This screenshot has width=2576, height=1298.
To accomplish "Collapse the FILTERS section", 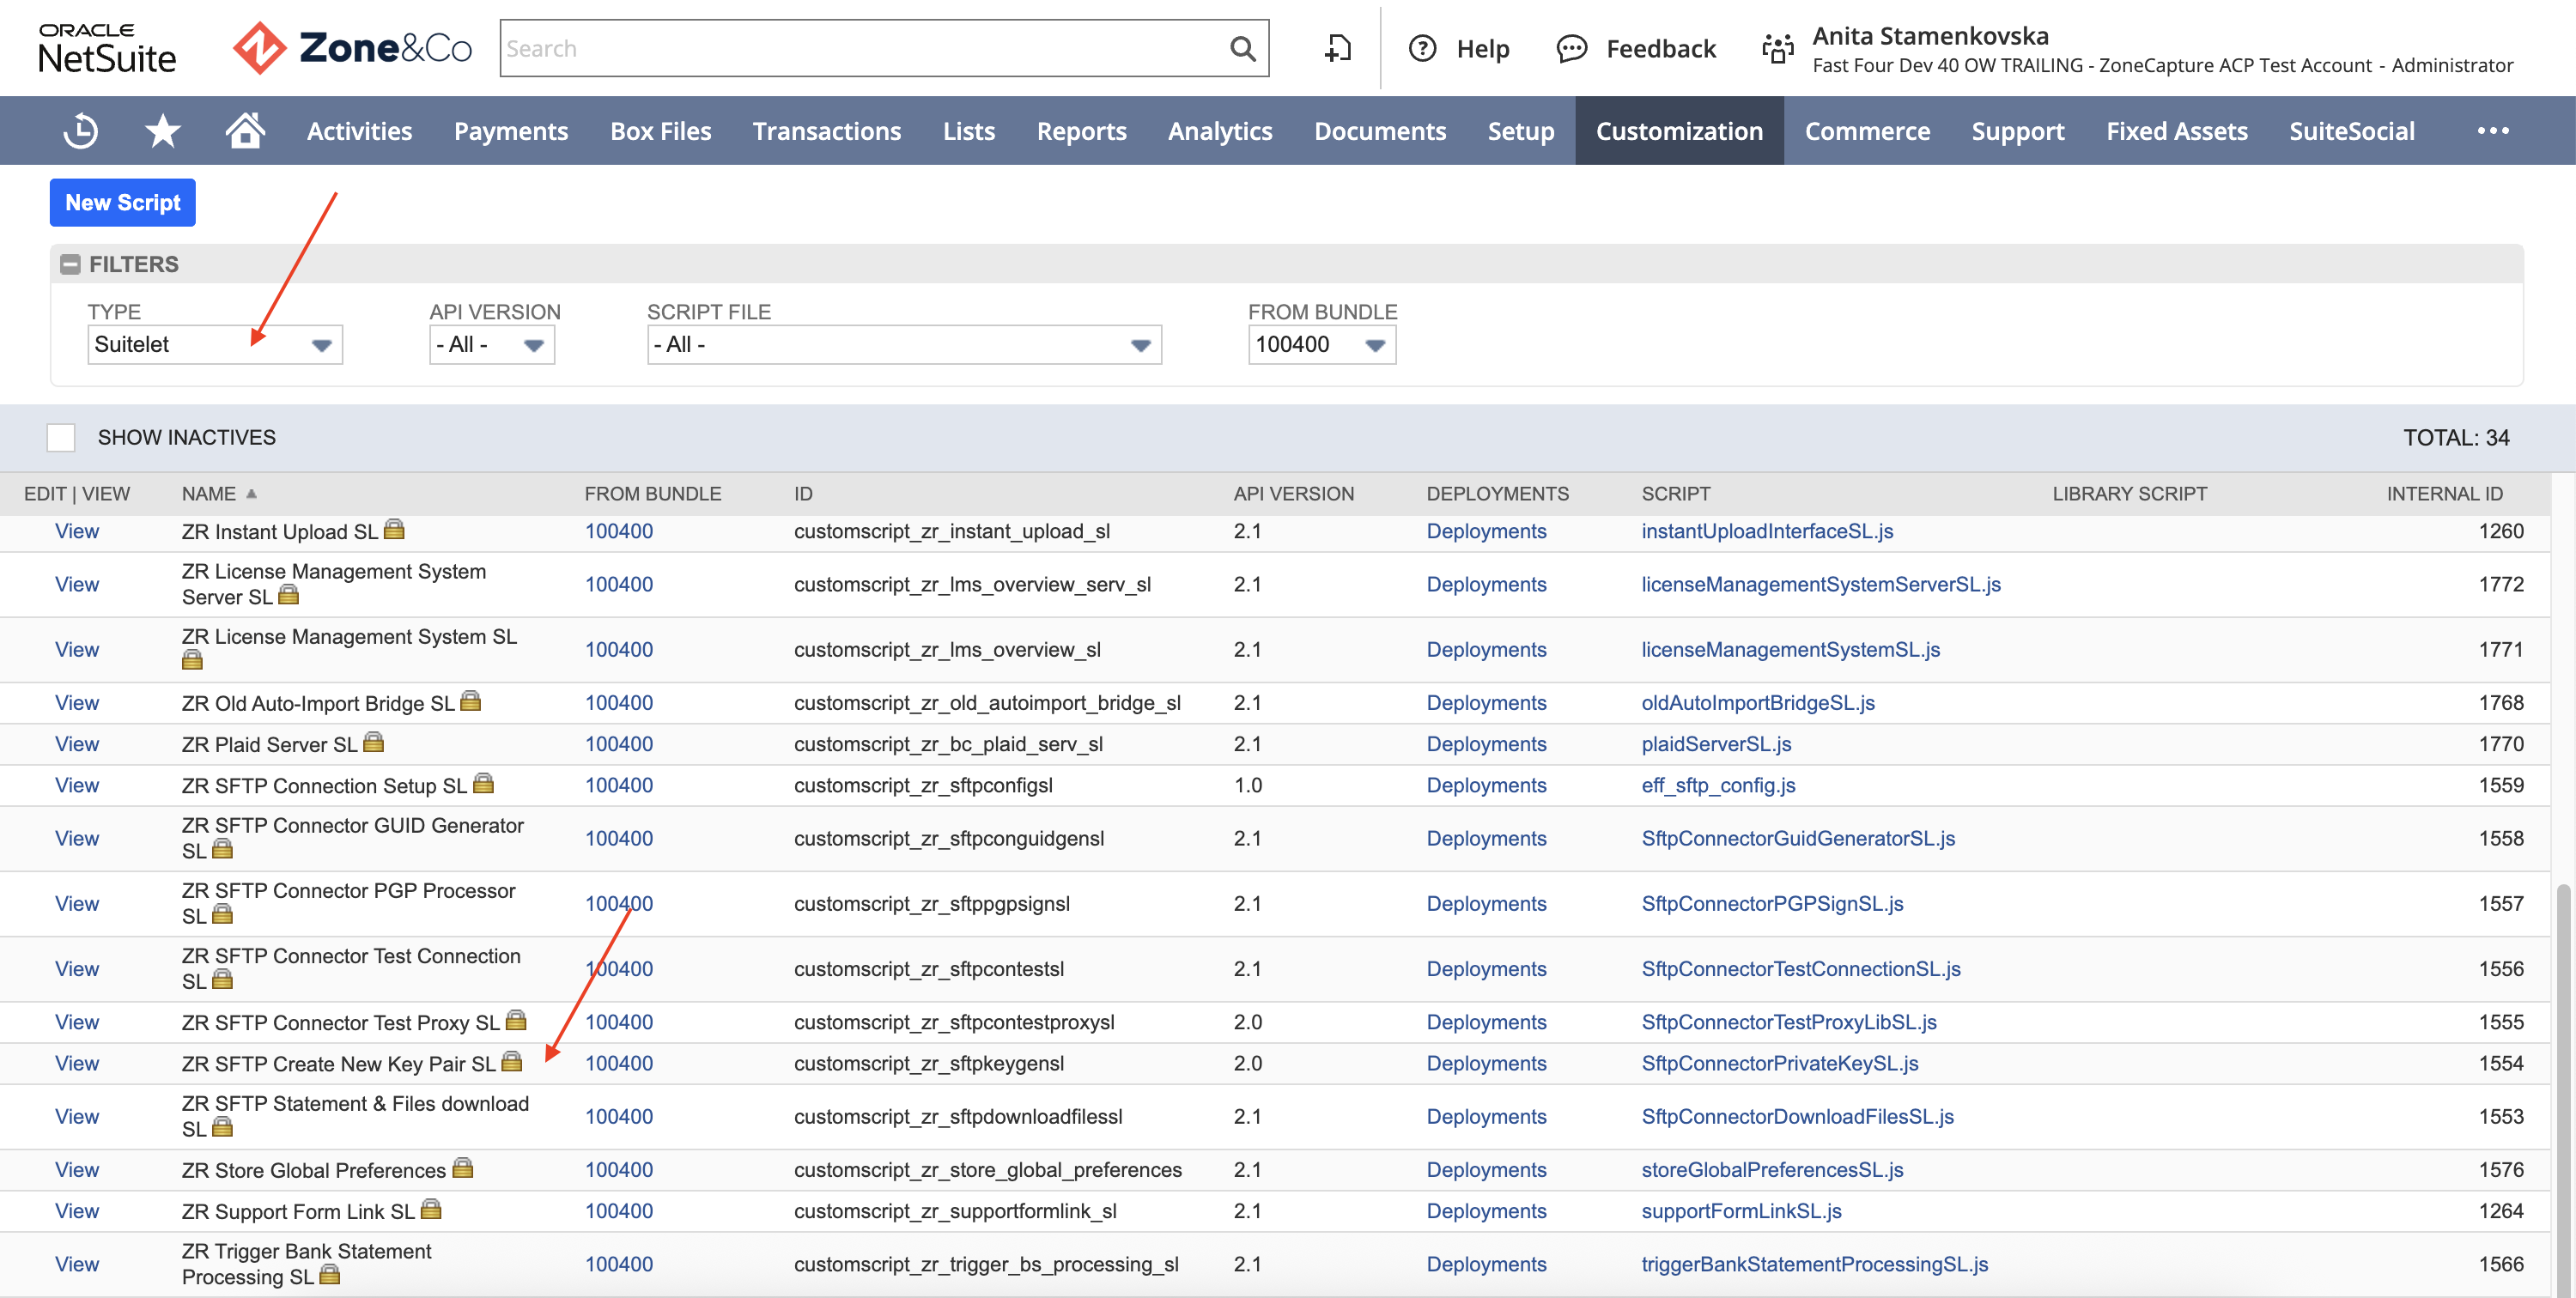I will (70, 264).
